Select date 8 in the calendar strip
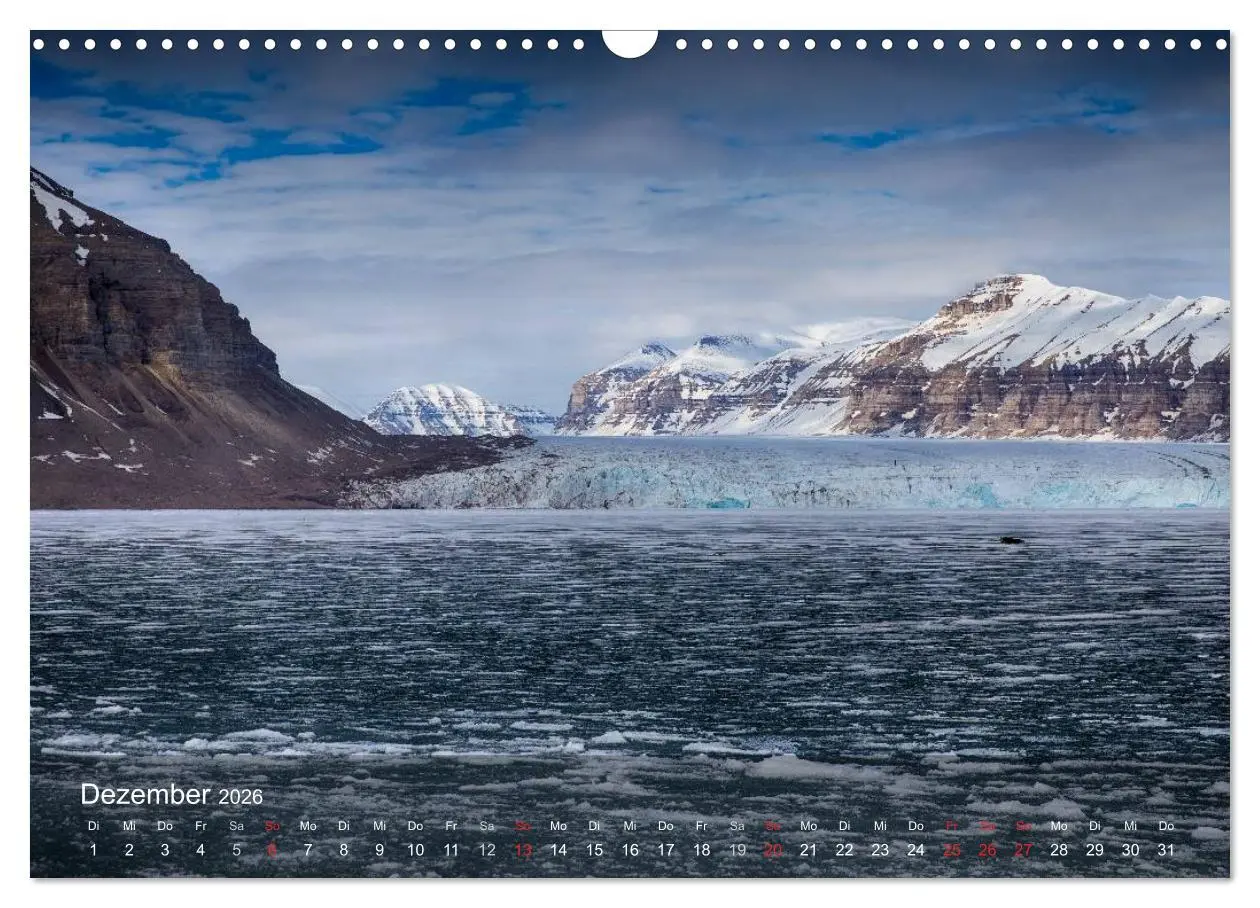The image size is (1260, 908). coord(343,850)
